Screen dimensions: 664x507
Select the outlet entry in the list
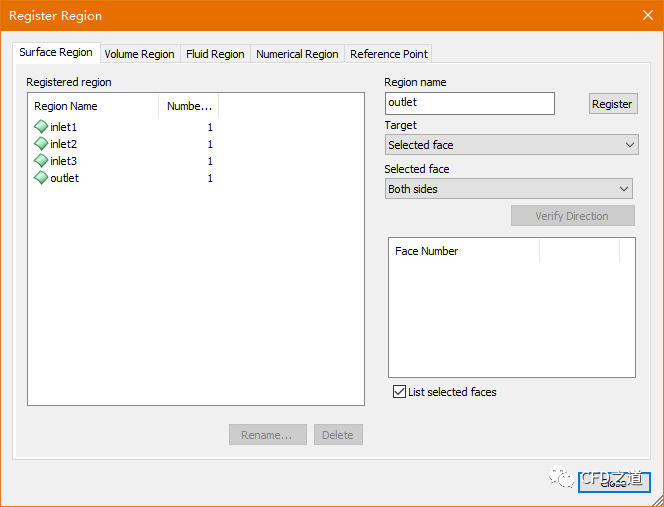pyautogui.click(x=64, y=178)
